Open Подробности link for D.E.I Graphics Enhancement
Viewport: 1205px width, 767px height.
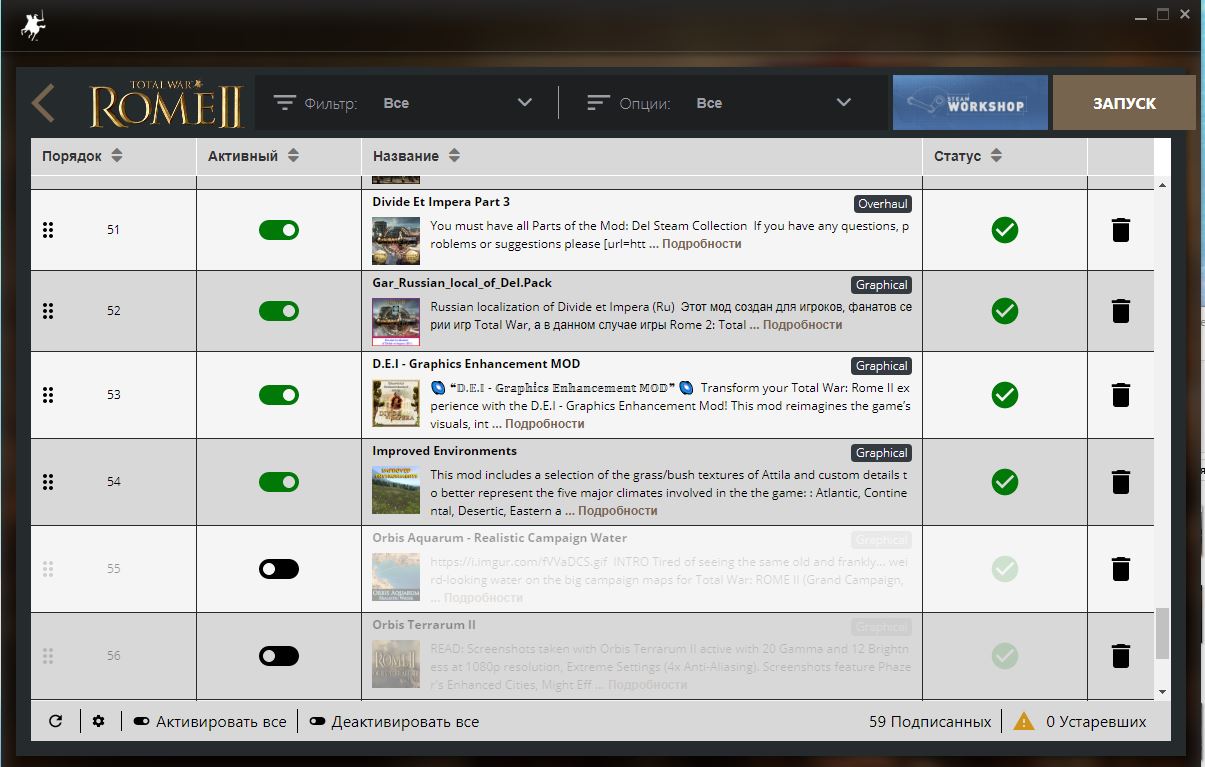click(544, 424)
